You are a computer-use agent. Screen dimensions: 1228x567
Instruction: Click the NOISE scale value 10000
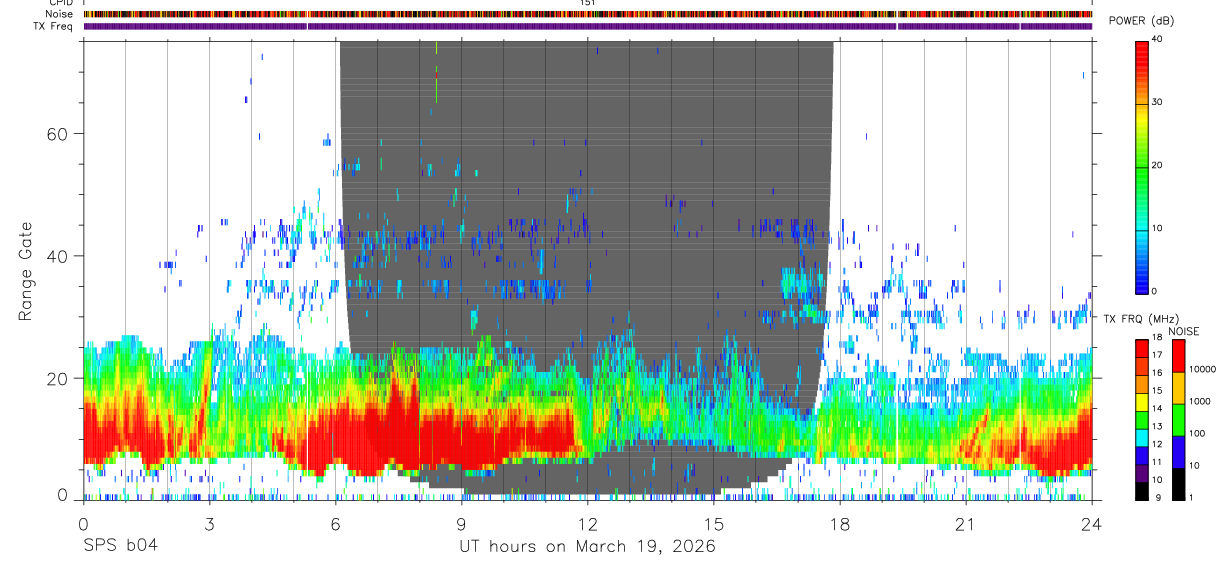[1203, 369]
